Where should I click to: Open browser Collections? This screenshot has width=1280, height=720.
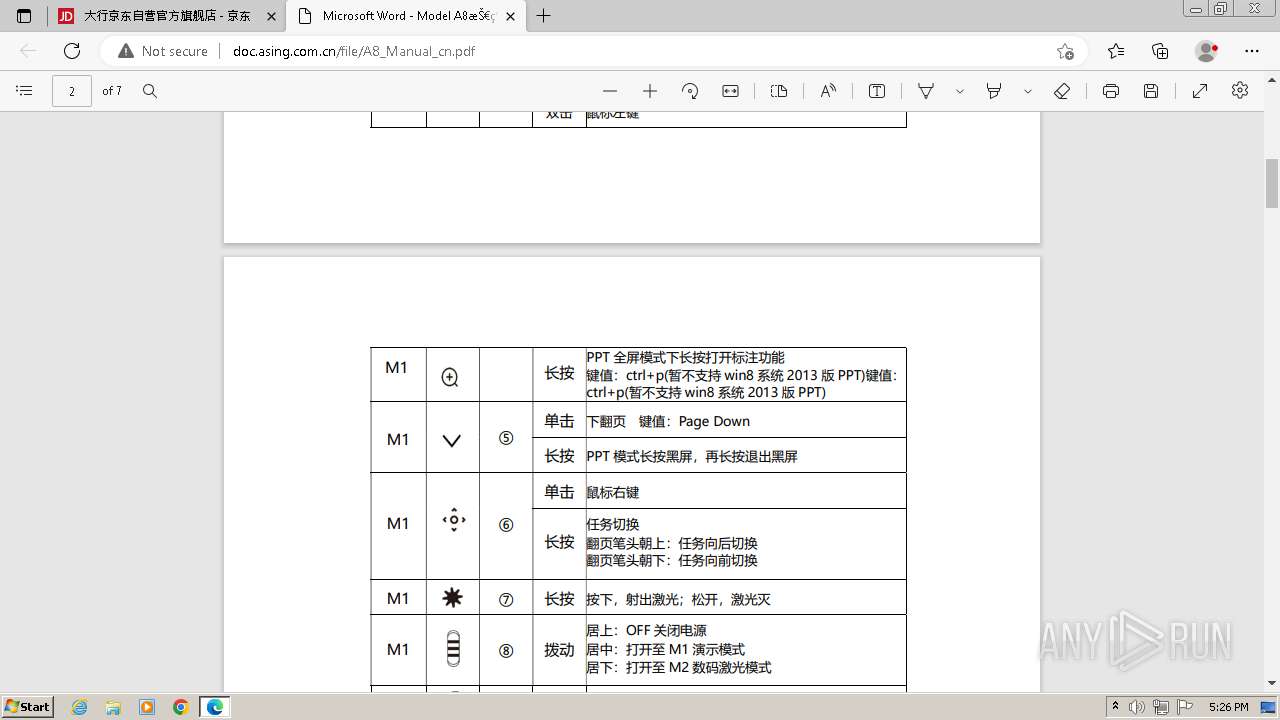[1160, 51]
